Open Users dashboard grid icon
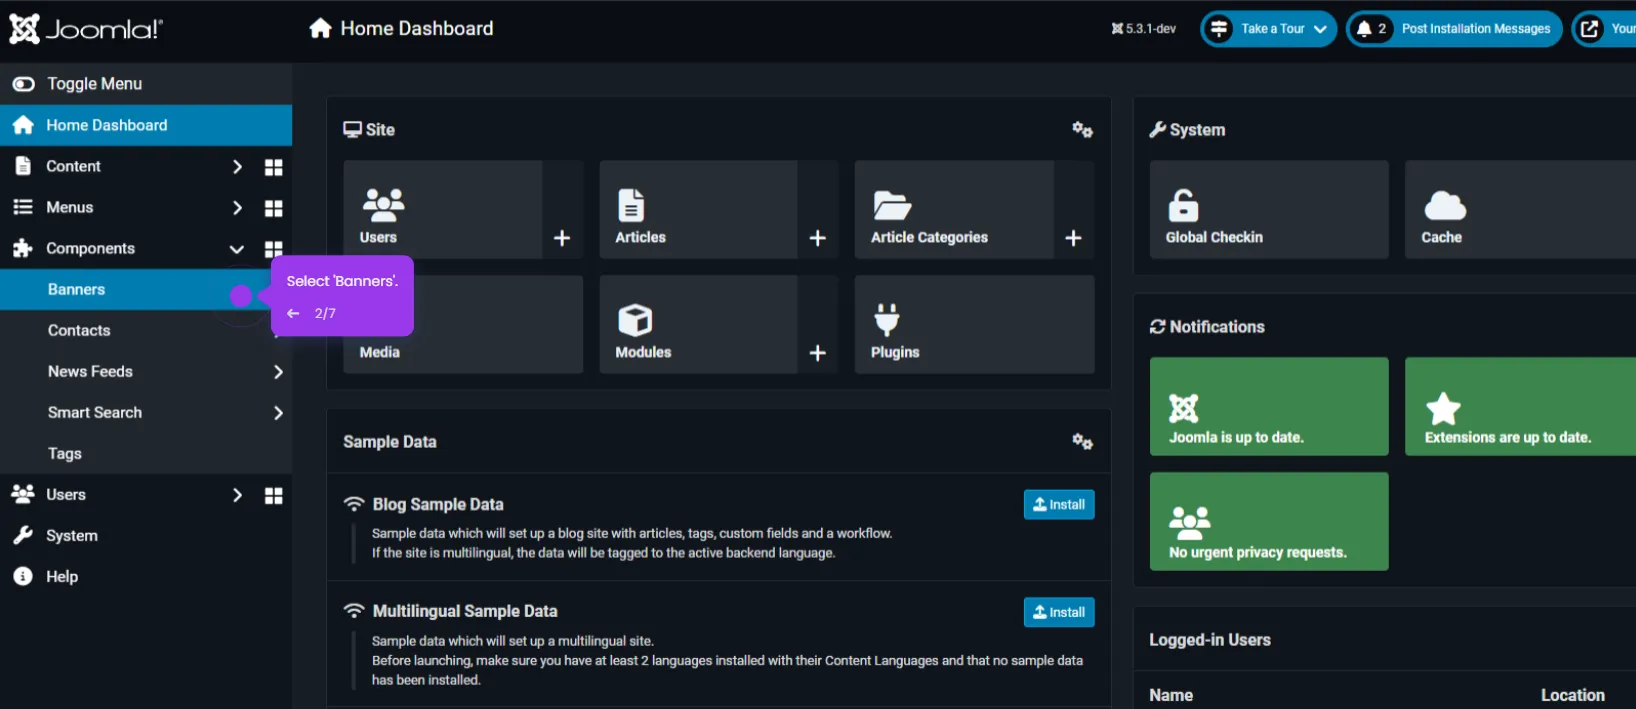 tap(273, 495)
